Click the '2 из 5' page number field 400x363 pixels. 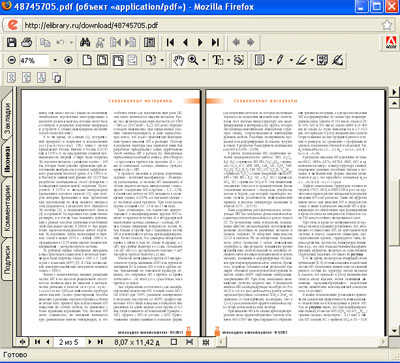[69, 342]
